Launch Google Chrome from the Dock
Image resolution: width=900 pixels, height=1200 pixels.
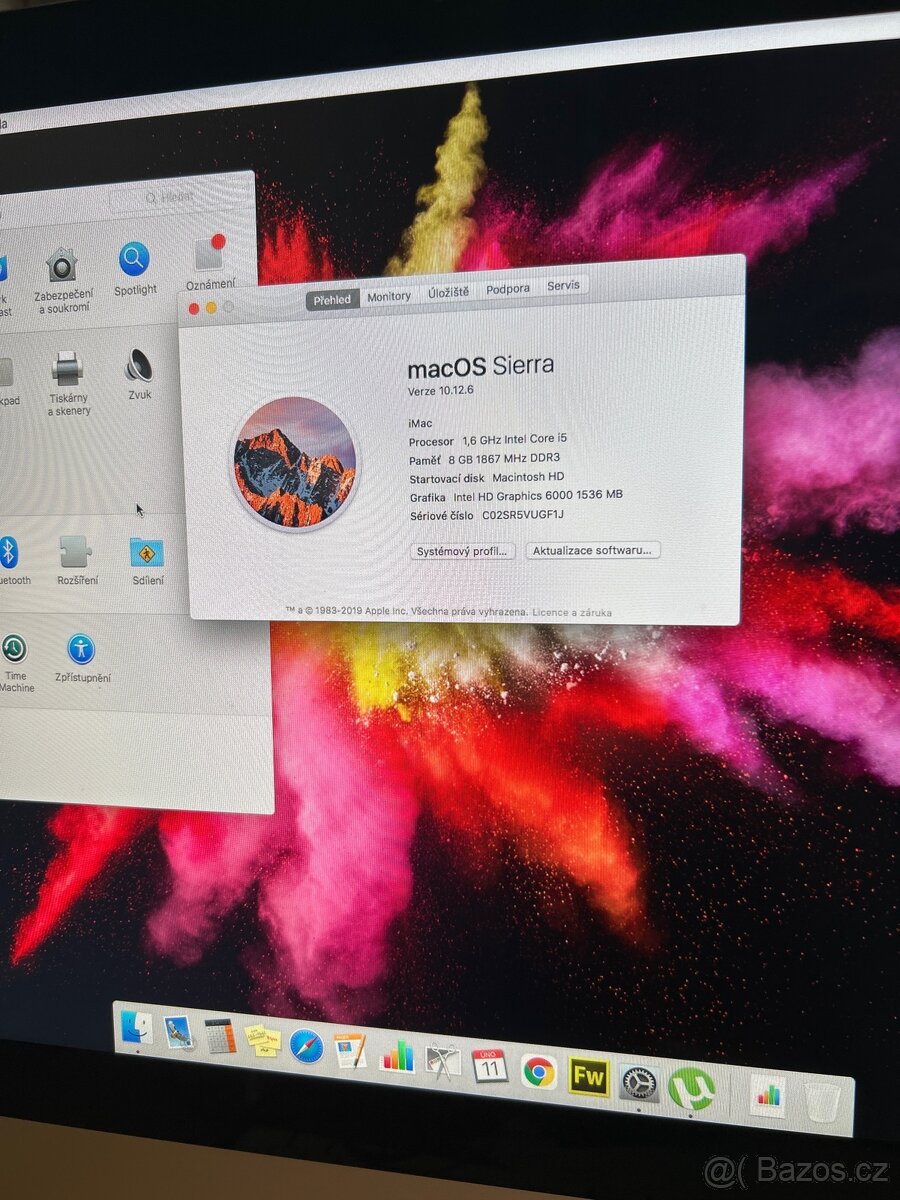click(x=537, y=1073)
